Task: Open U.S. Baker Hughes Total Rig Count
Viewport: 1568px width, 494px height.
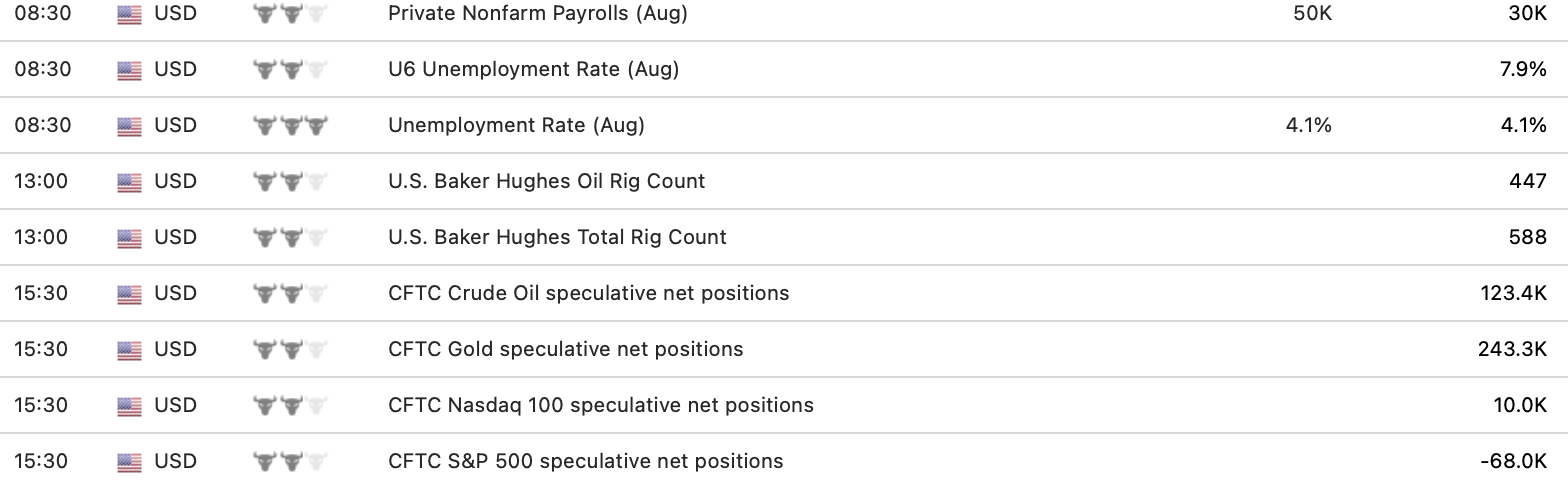Action: [557, 238]
